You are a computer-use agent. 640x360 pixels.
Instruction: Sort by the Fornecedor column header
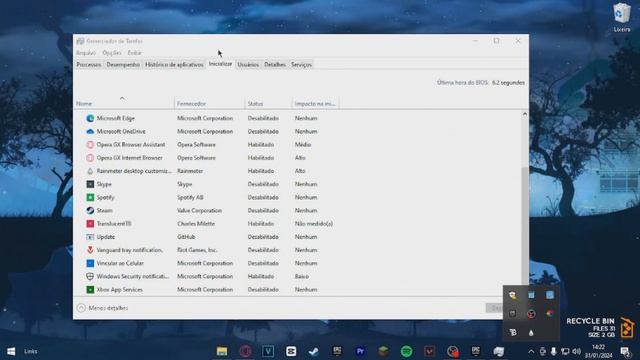click(209, 104)
